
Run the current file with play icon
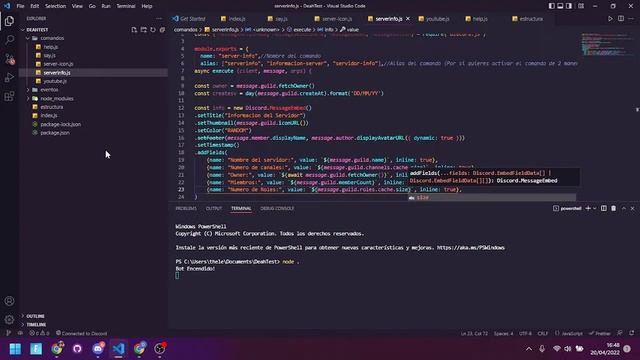610,19
